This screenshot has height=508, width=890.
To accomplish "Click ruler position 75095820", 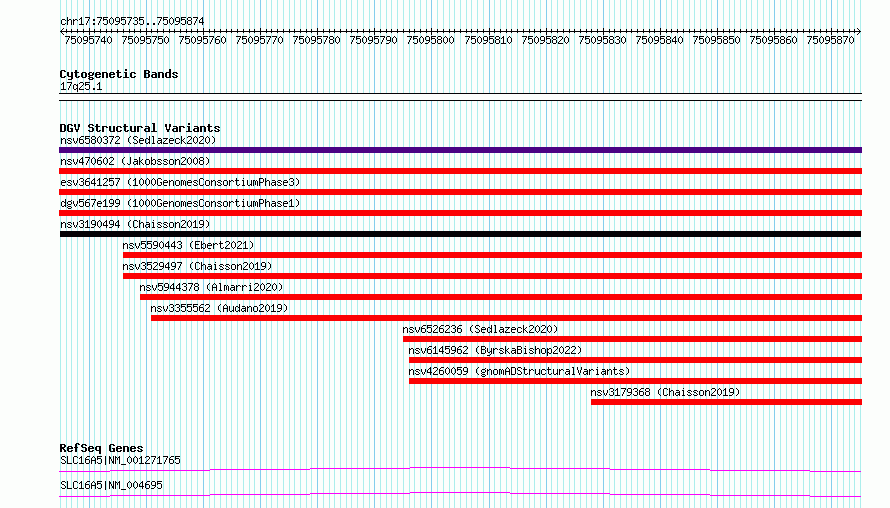I will tap(545, 40).
